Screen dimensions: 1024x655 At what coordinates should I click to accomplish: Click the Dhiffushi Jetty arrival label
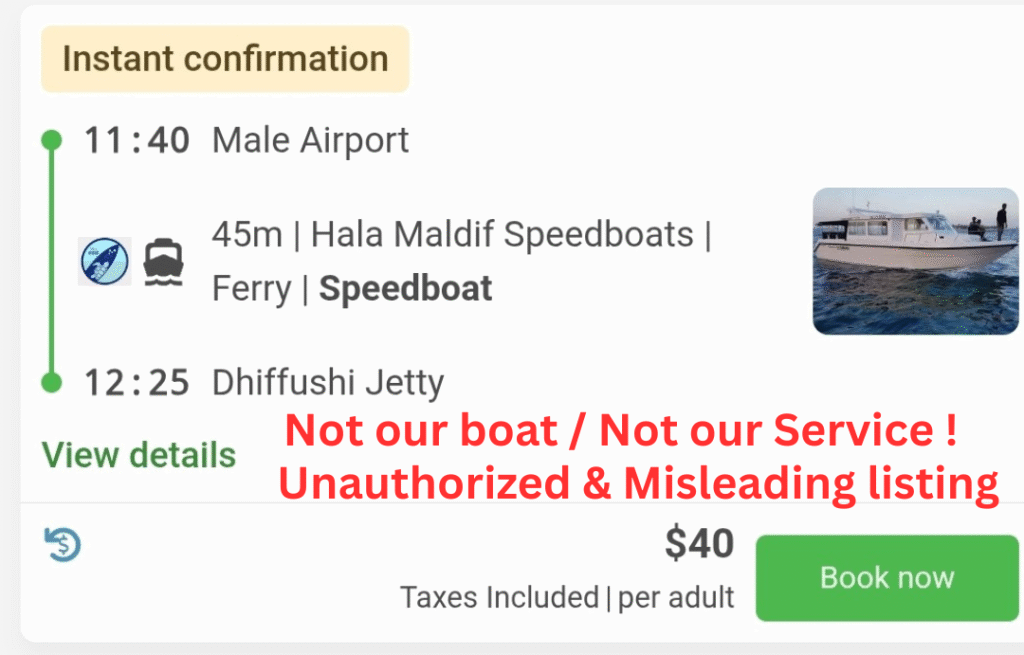[328, 383]
